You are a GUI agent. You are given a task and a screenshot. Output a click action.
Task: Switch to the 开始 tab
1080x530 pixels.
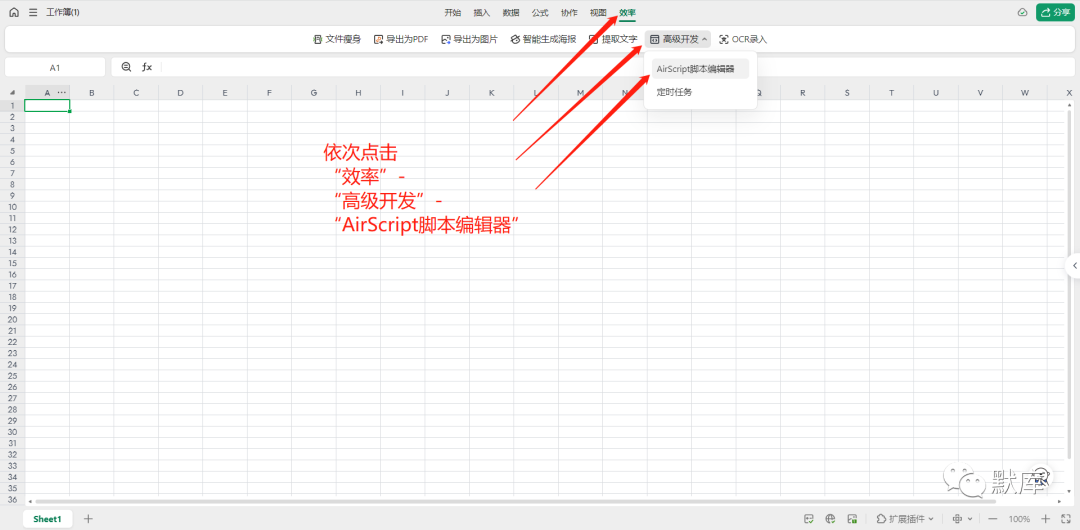(x=453, y=12)
